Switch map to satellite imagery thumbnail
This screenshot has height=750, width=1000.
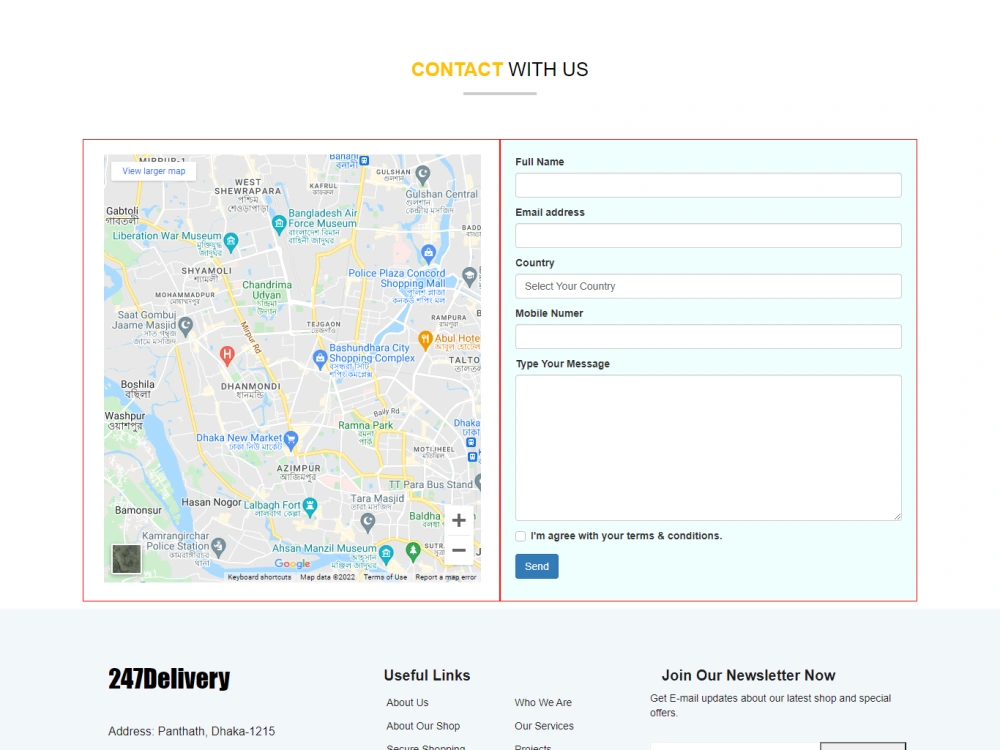tap(127, 559)
